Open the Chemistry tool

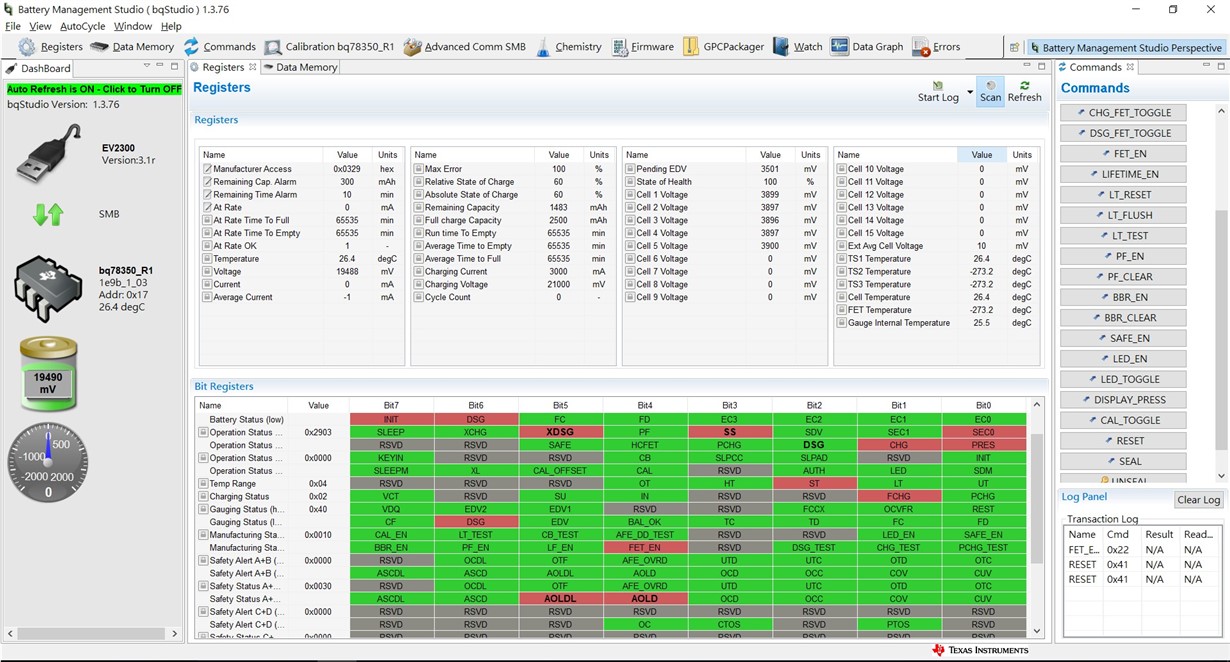coord(568,47)
